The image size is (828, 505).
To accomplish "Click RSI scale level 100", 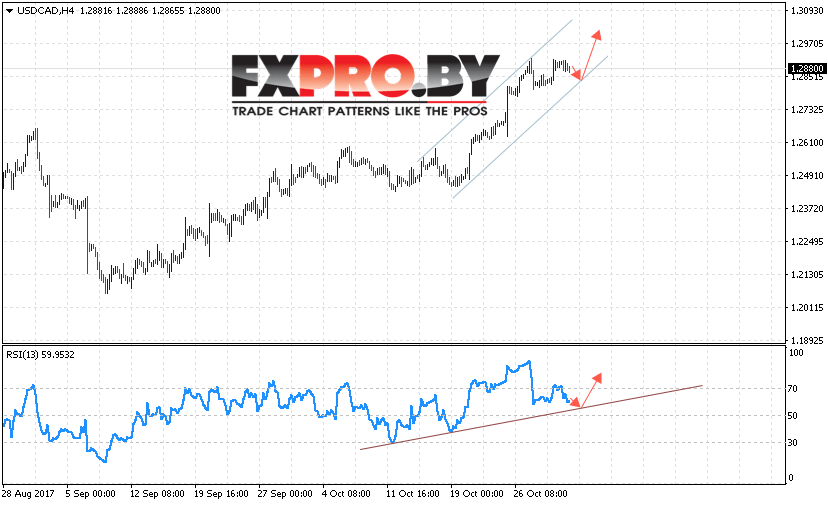I will 795,353.
